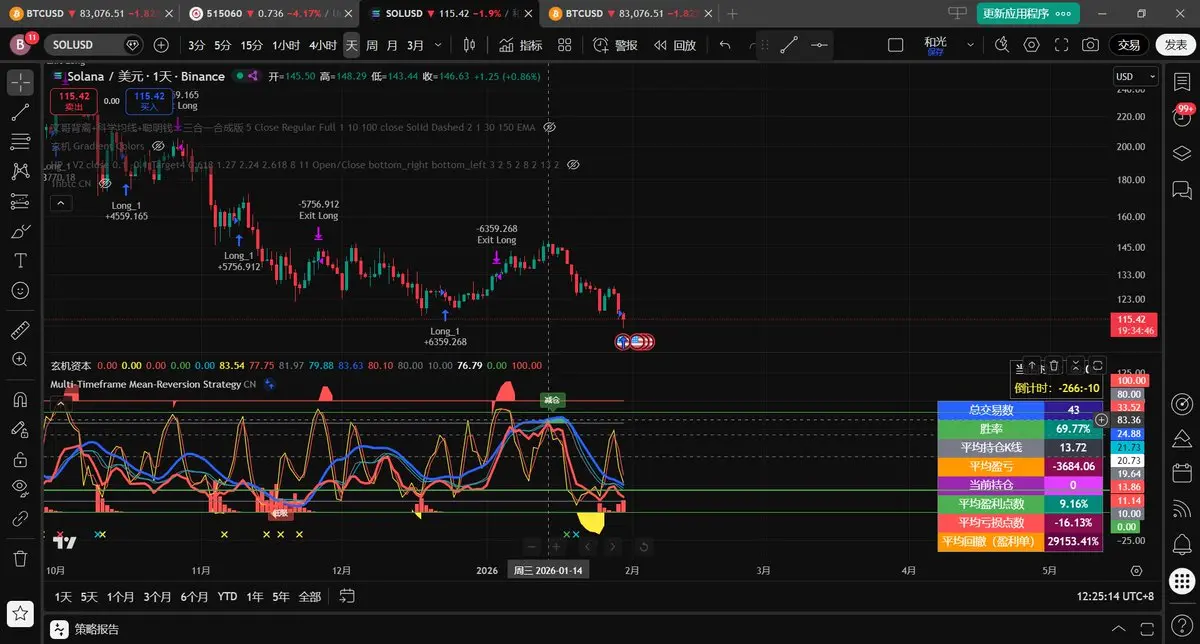Toggle visibility of the EMA indicator

[x=549, y=128]
